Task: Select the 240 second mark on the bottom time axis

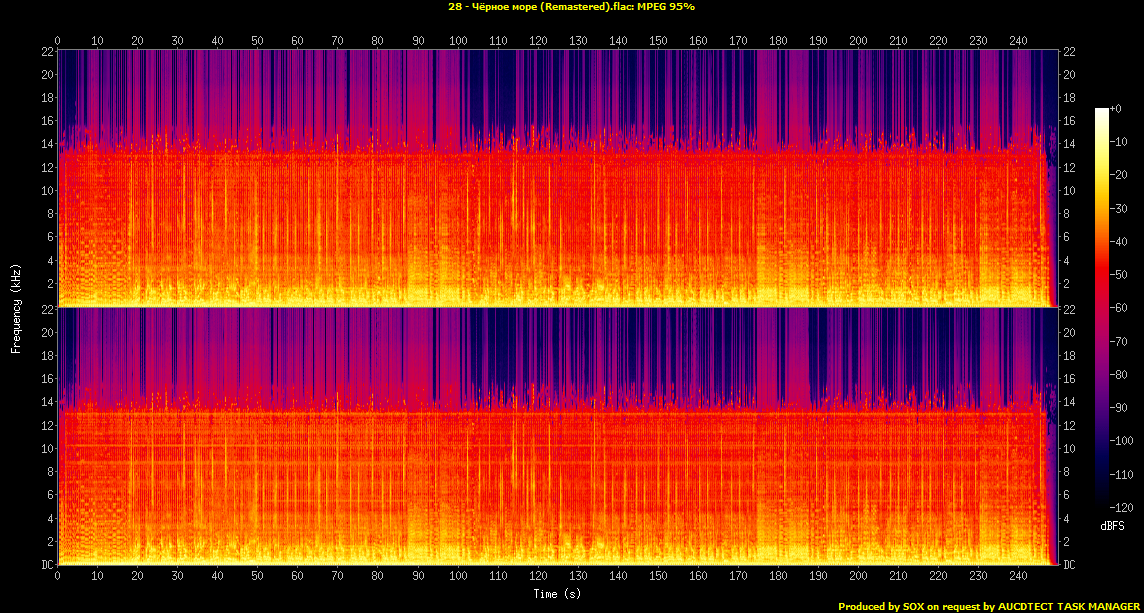Action: pyautogui.click(x=1018, y=577)
